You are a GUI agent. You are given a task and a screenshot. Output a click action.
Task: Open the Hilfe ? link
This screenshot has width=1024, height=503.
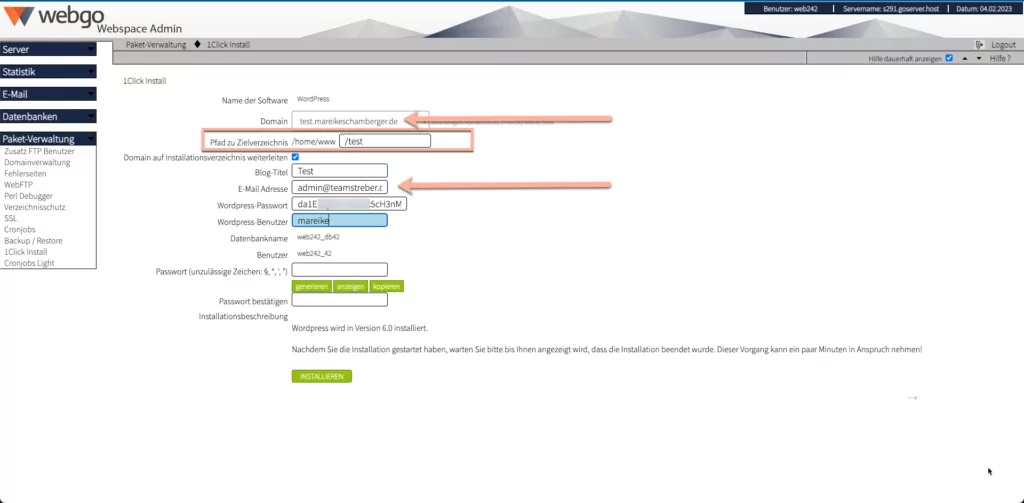pos(1000,59)
